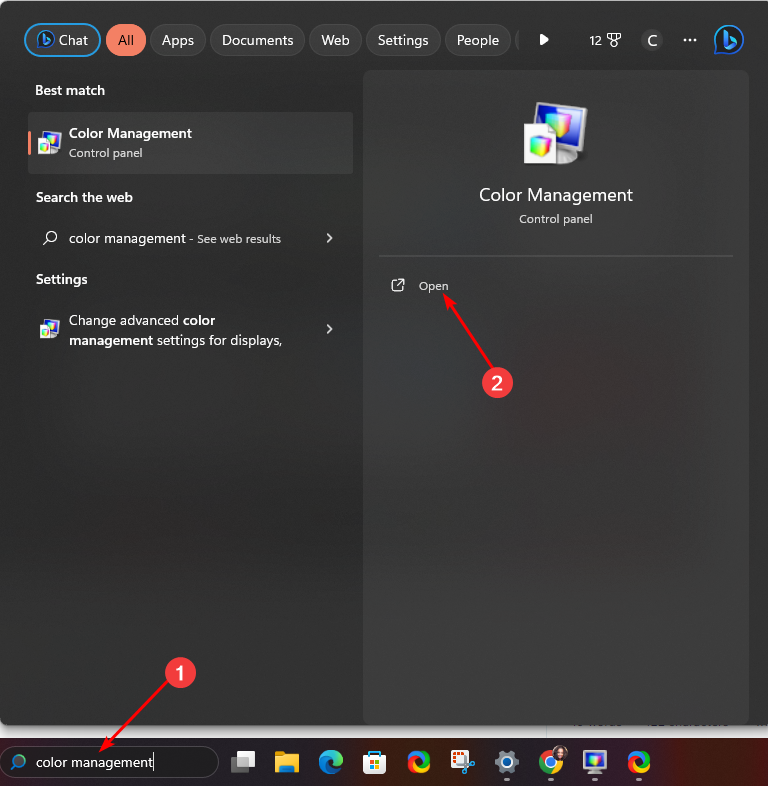Launch Snipping Tool from the taskbar
The image size is (768, 786).
pos(462,763)
